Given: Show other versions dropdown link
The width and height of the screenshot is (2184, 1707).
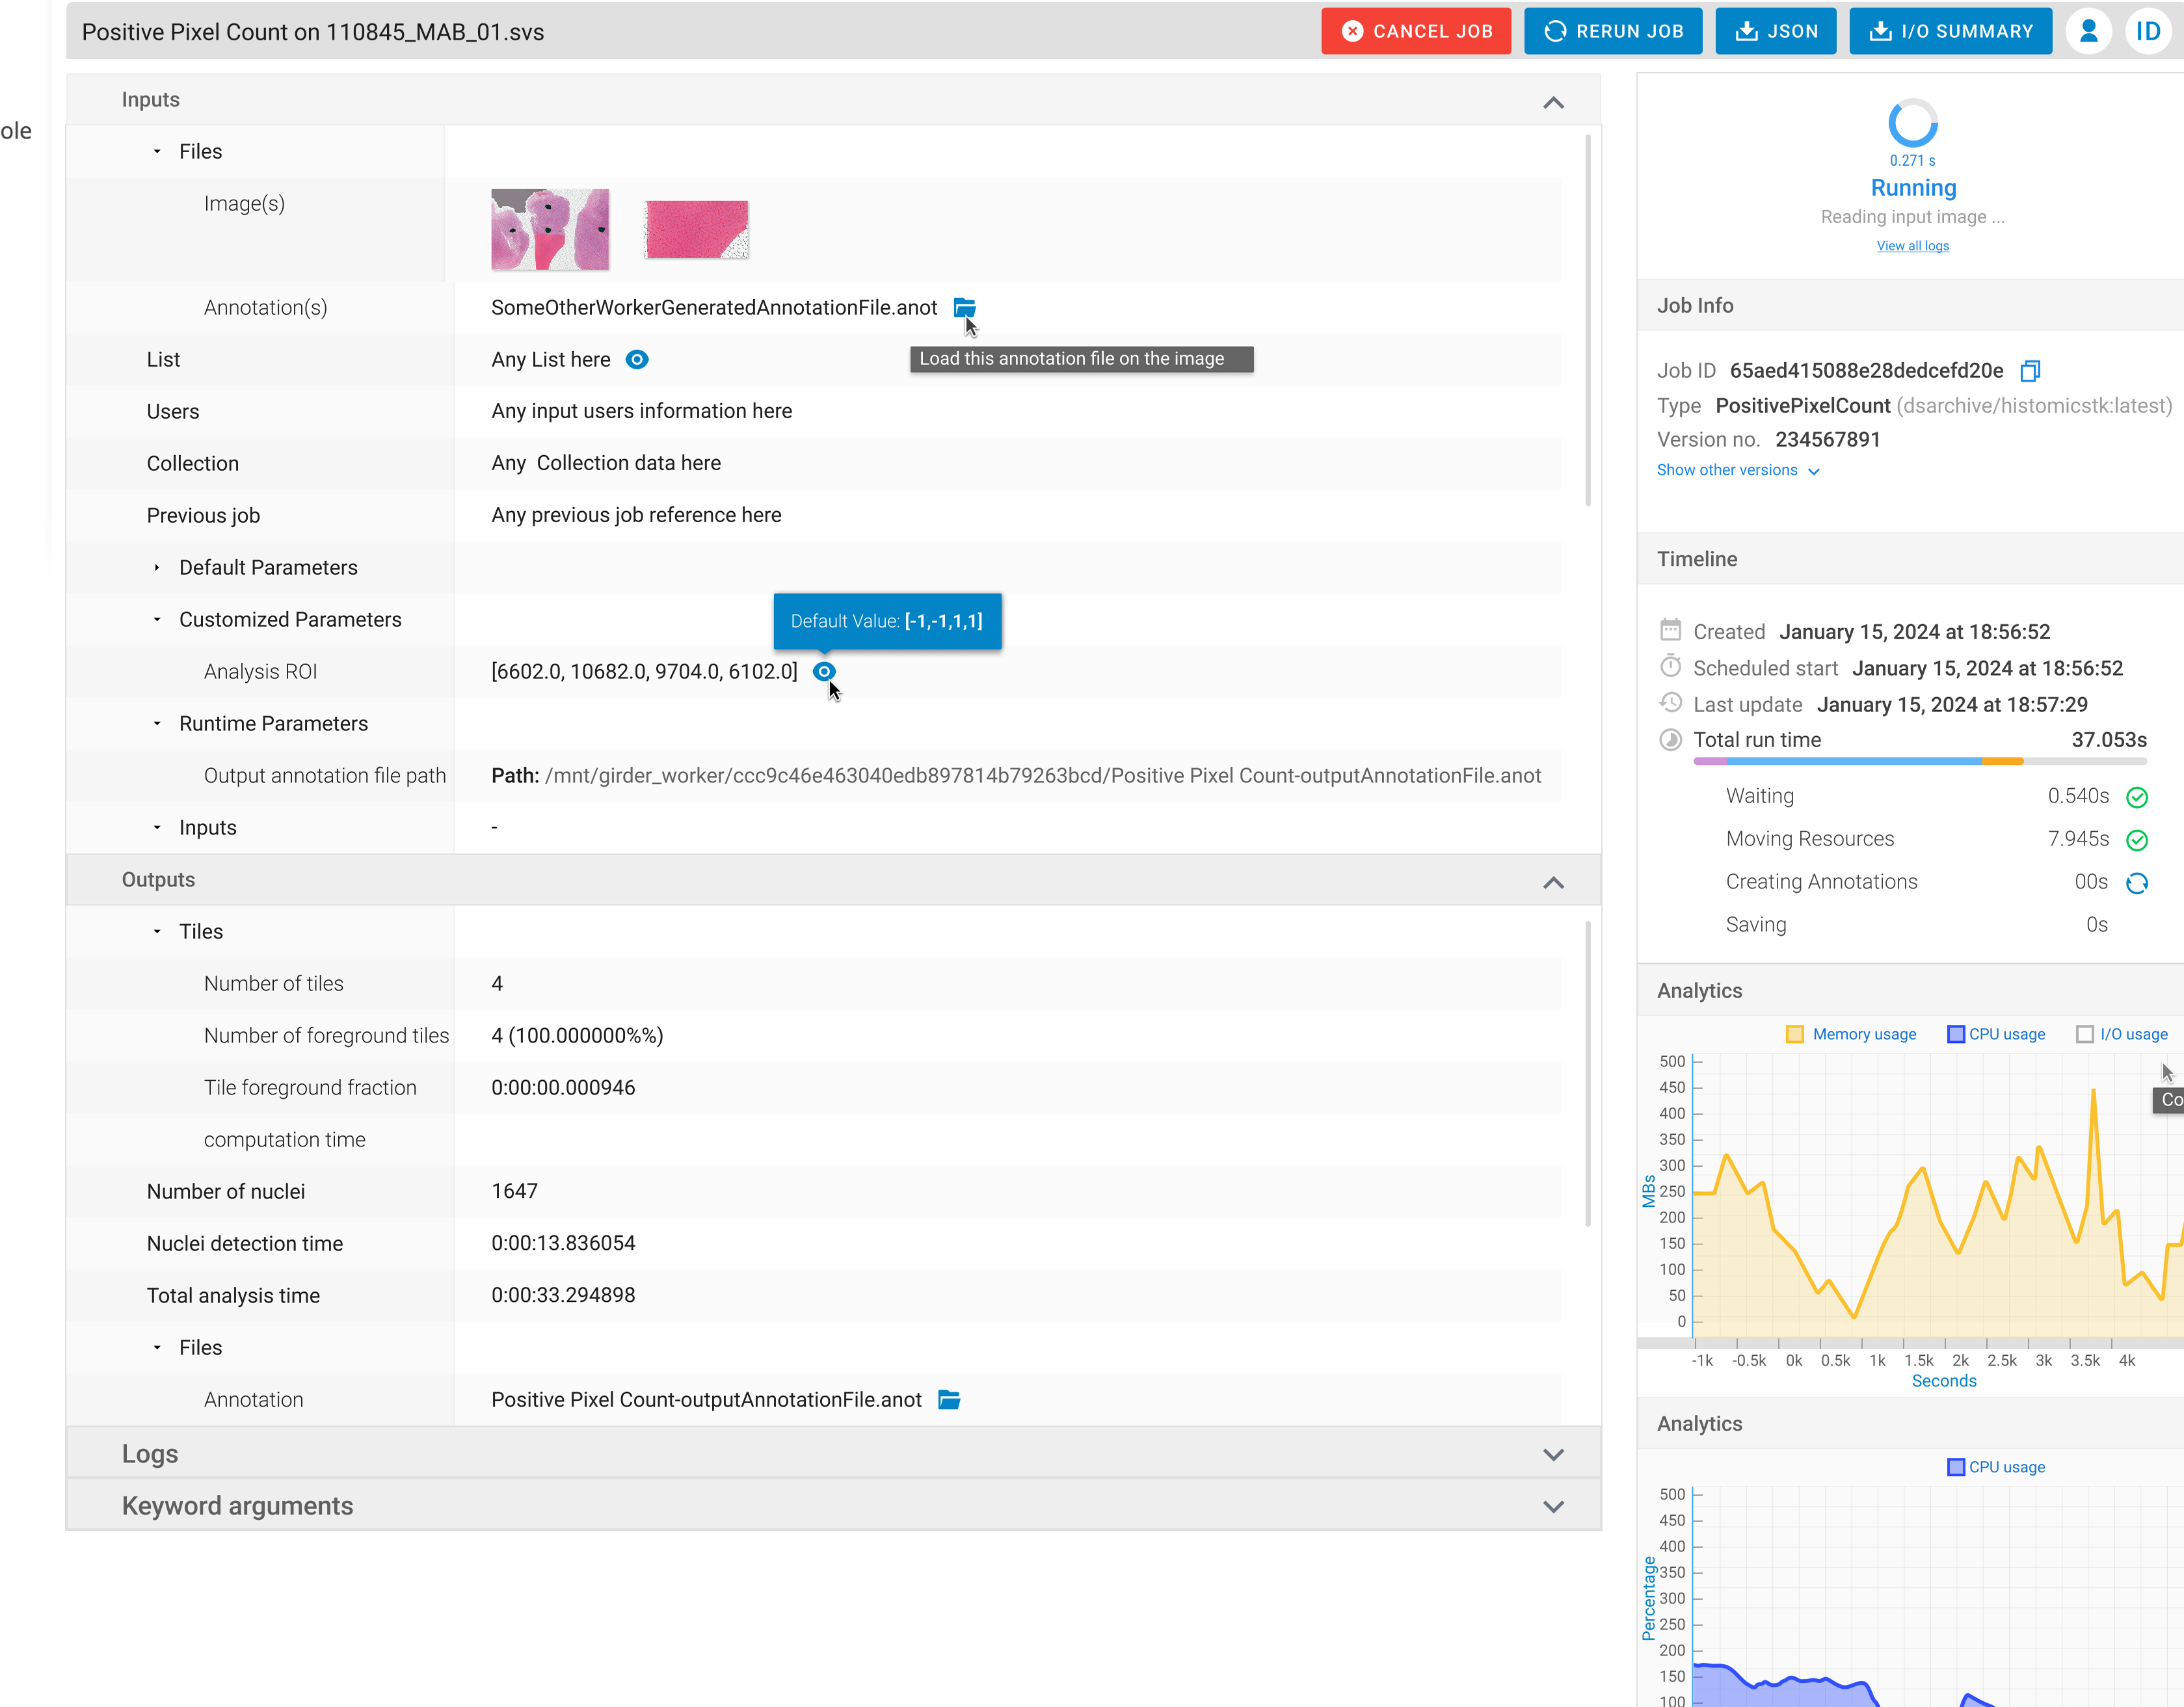Looking at the screenshot, I should point(1738,470).
